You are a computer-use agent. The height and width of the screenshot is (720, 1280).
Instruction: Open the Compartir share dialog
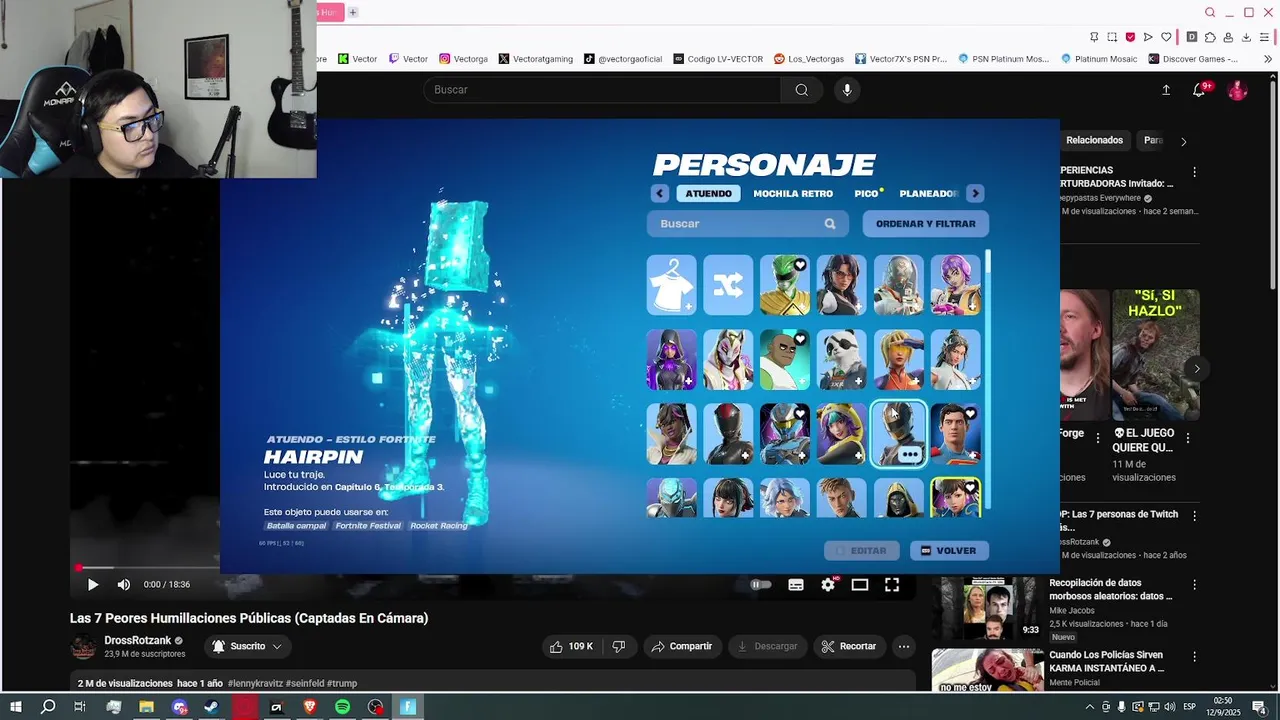pyautogui.click(x=682, y=647)
